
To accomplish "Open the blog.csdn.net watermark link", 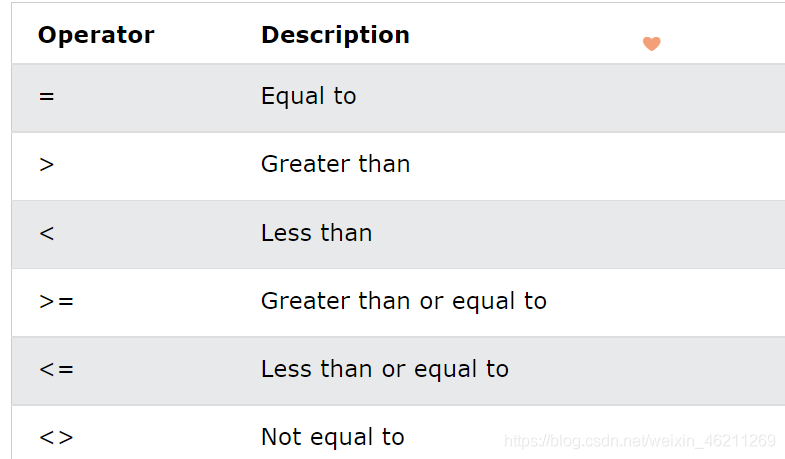I will (640, 441).
